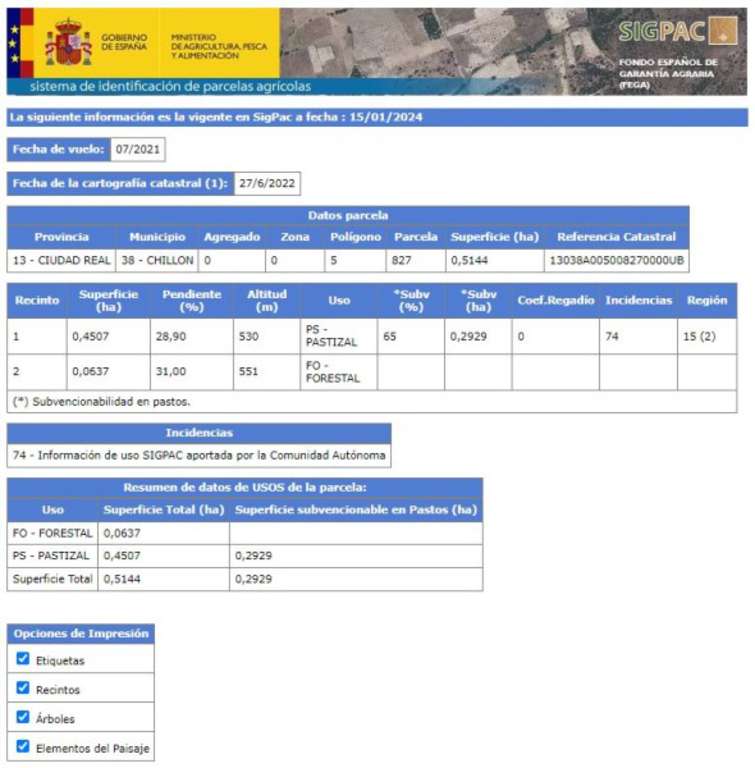
Task: Toggle the Etiquetas checkbox
Action: [23, 659]
